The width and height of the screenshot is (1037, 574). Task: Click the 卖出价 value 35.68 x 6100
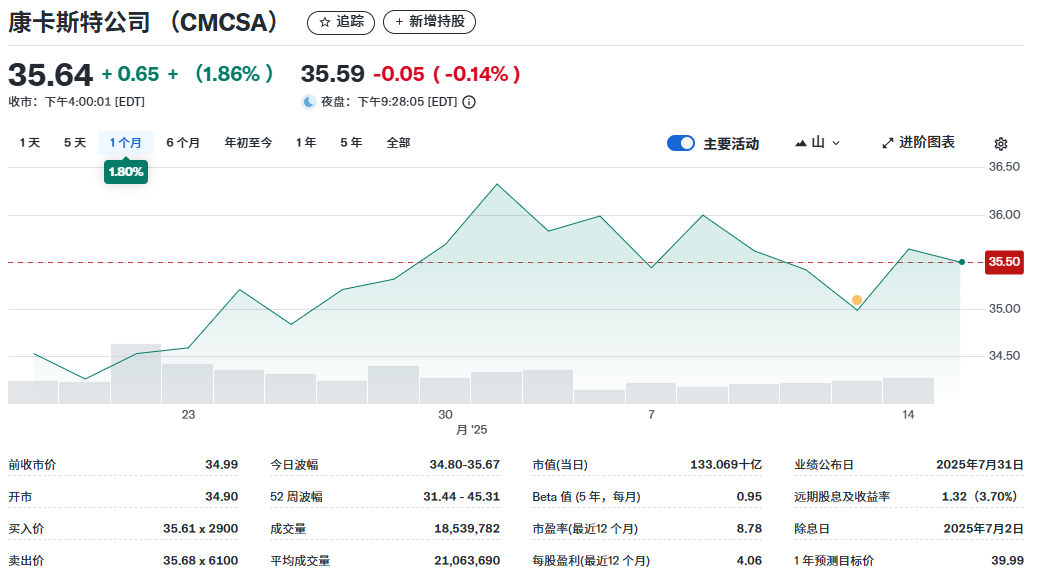tap(200, 561)
